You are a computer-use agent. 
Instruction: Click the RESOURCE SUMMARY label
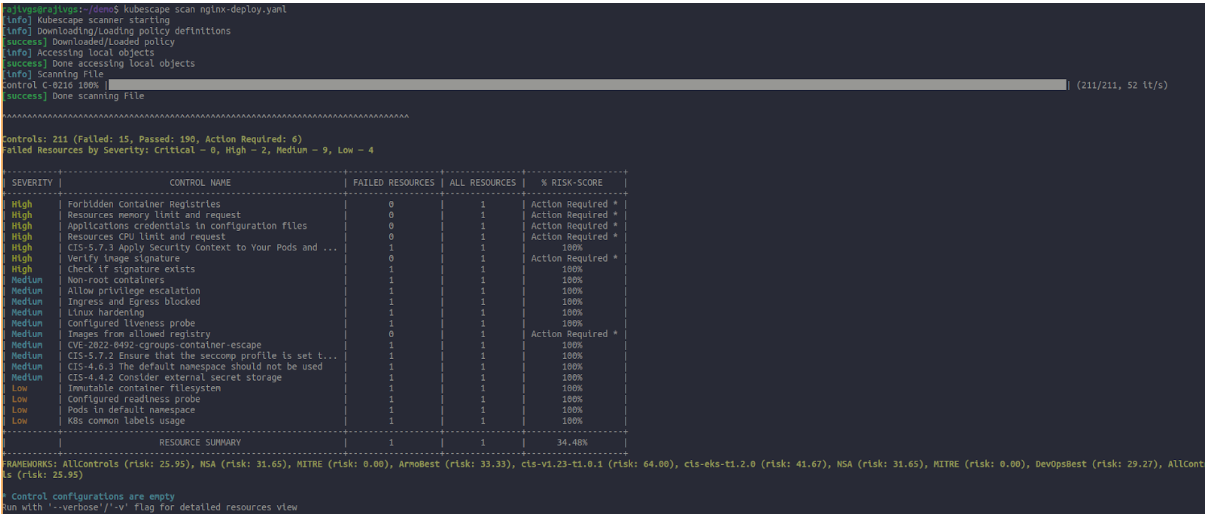tap(200, 442)
